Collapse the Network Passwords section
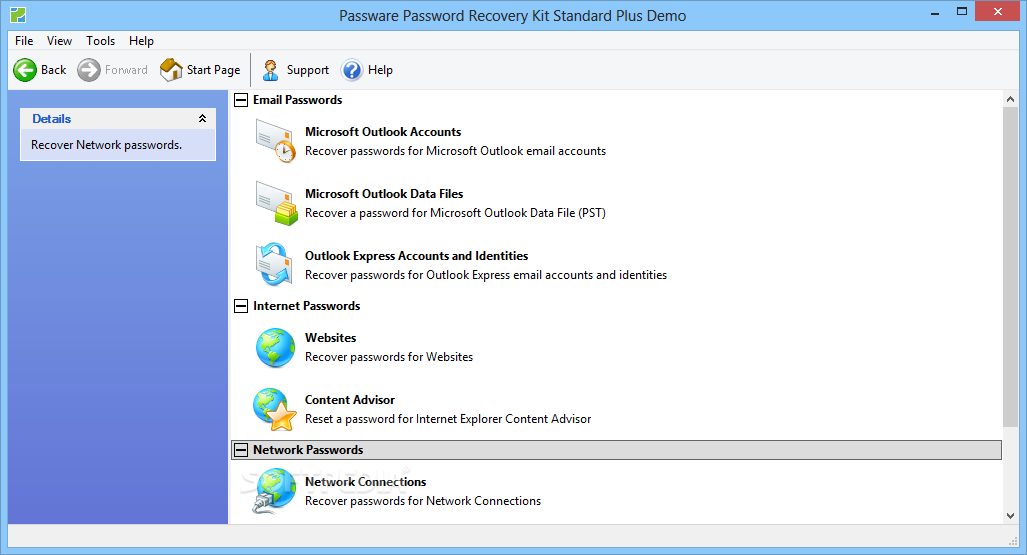 pyautogui.click(x=241, y=450)
